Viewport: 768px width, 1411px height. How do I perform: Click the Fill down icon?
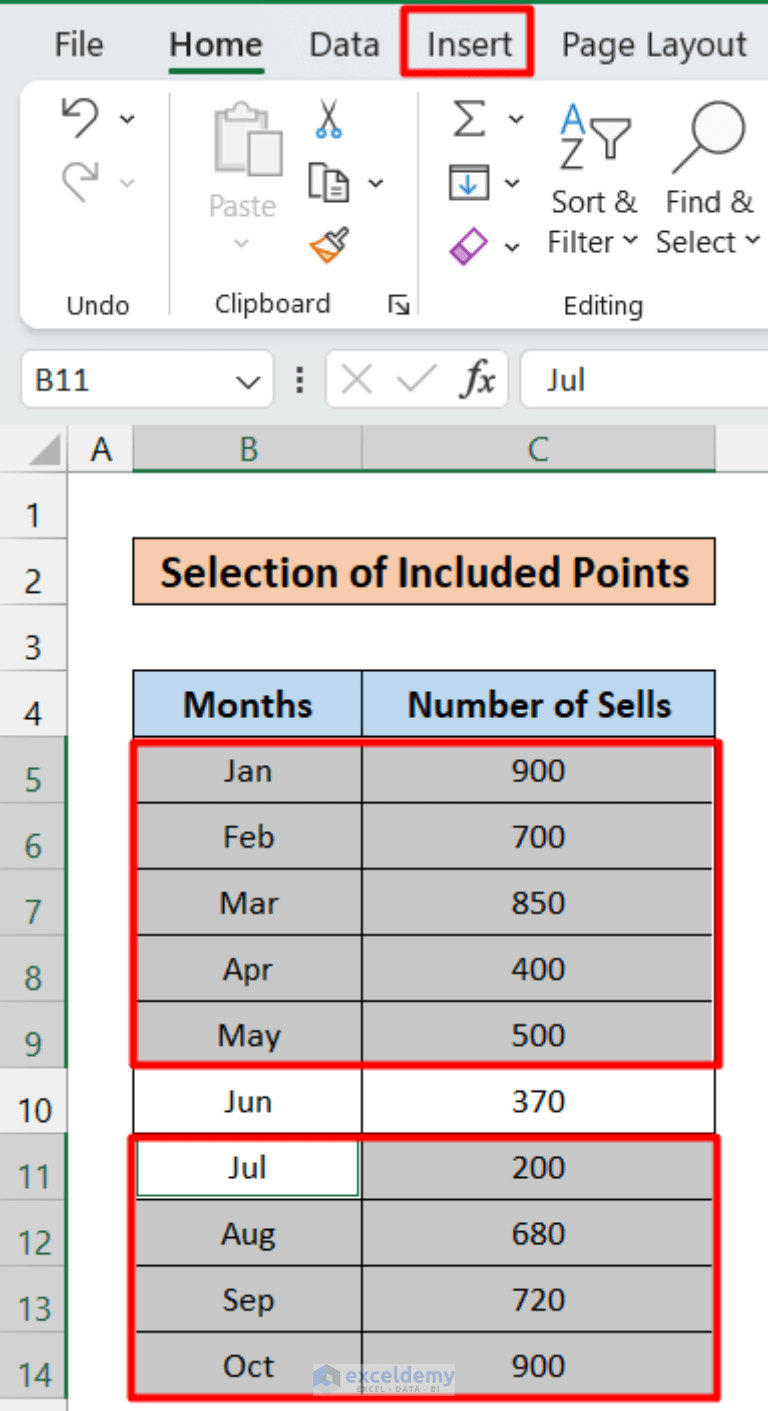point(468,182)
